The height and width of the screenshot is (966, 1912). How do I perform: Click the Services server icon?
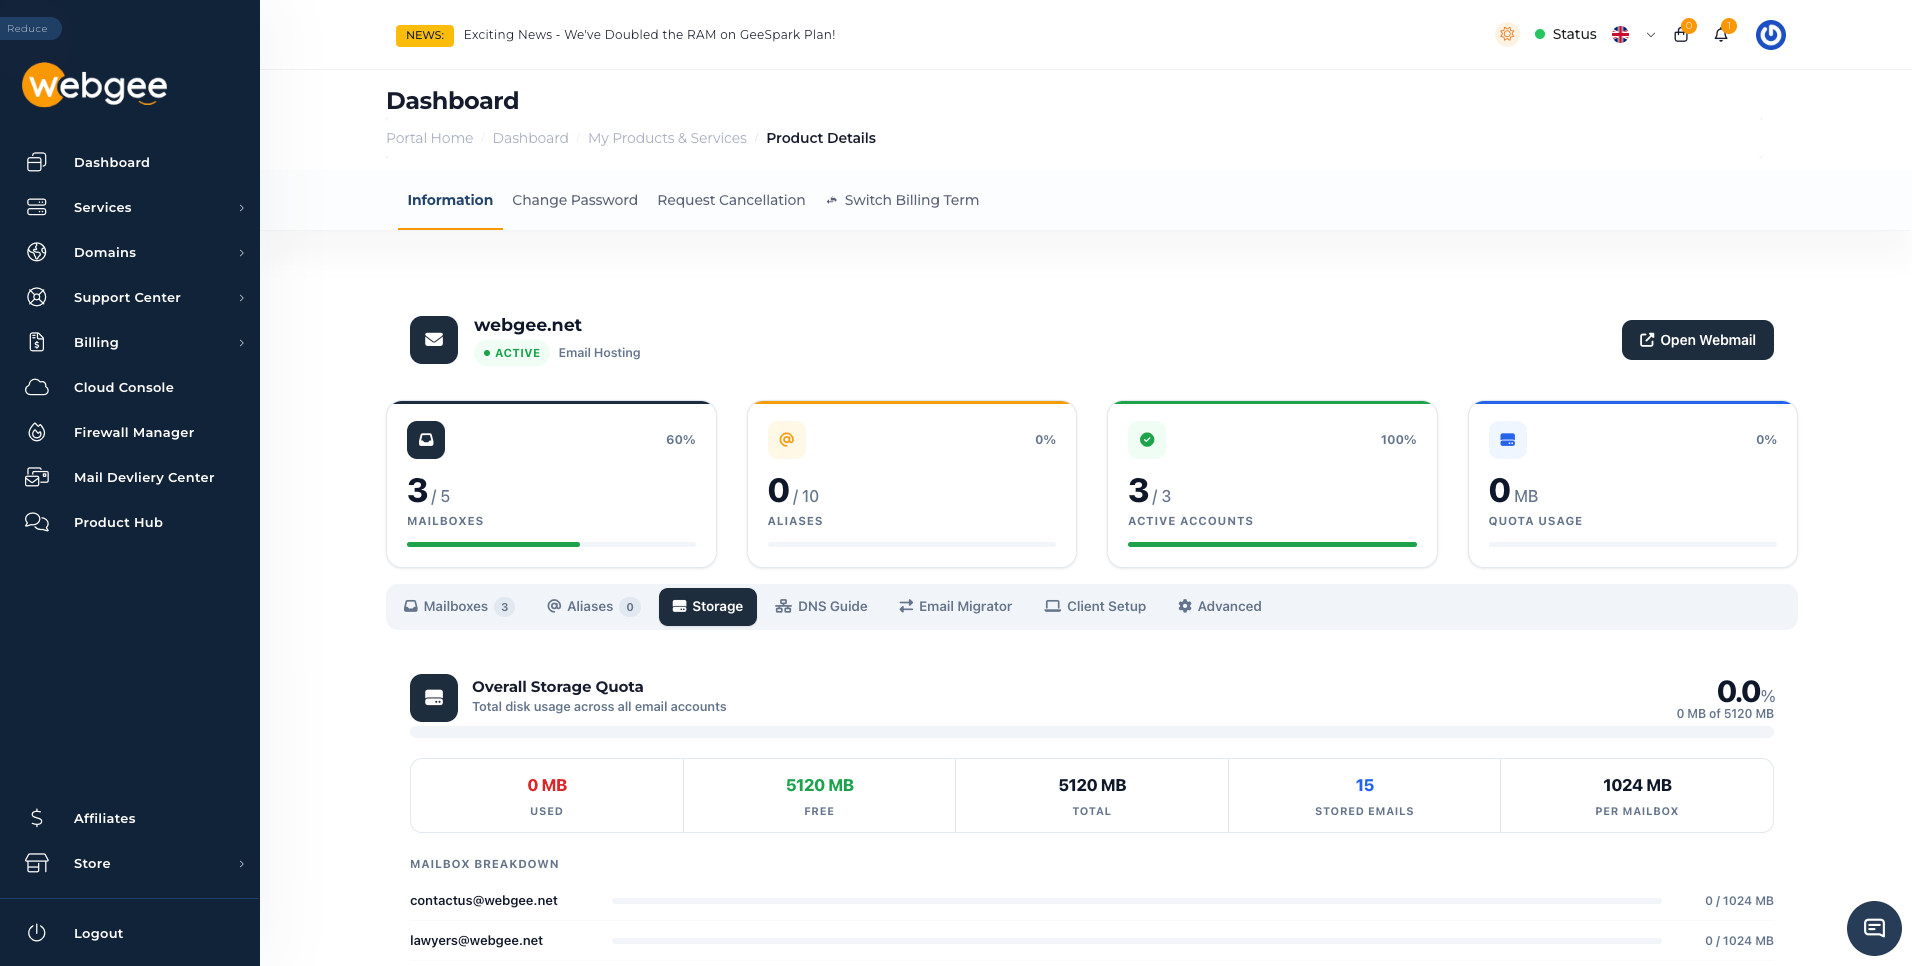point(37,207)
